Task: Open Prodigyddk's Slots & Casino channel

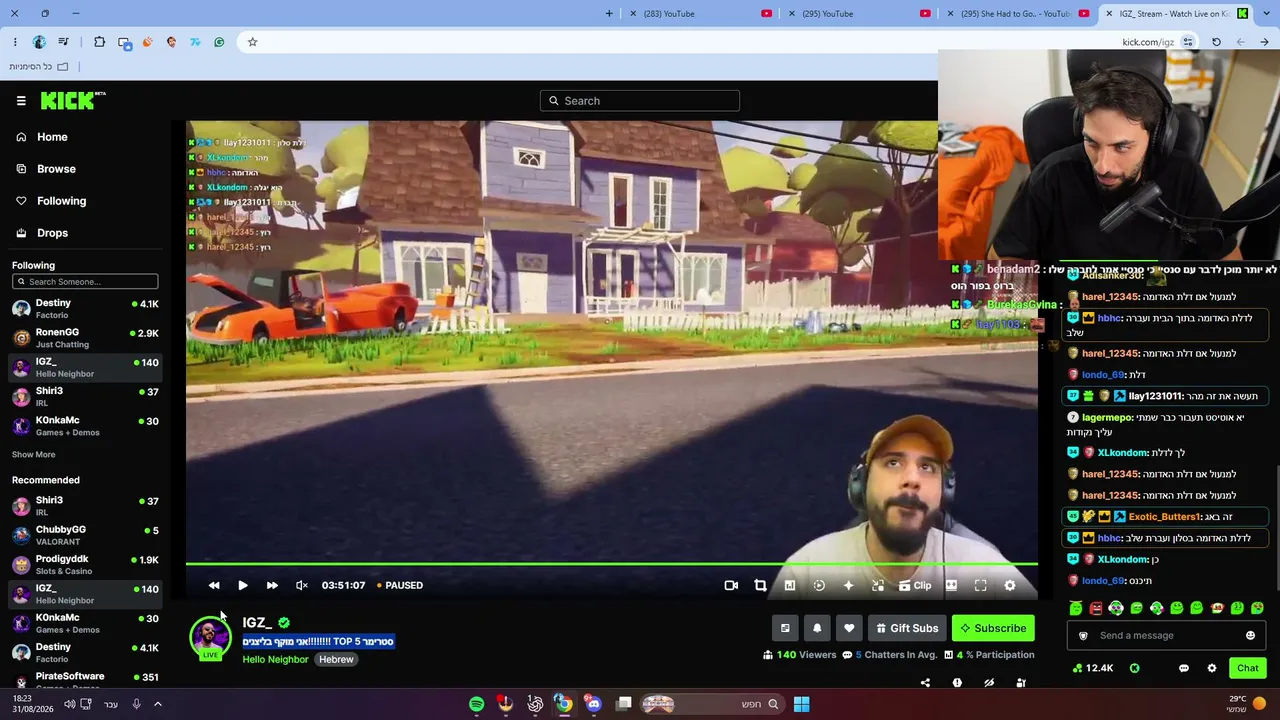Action: (x=85, y=565)
